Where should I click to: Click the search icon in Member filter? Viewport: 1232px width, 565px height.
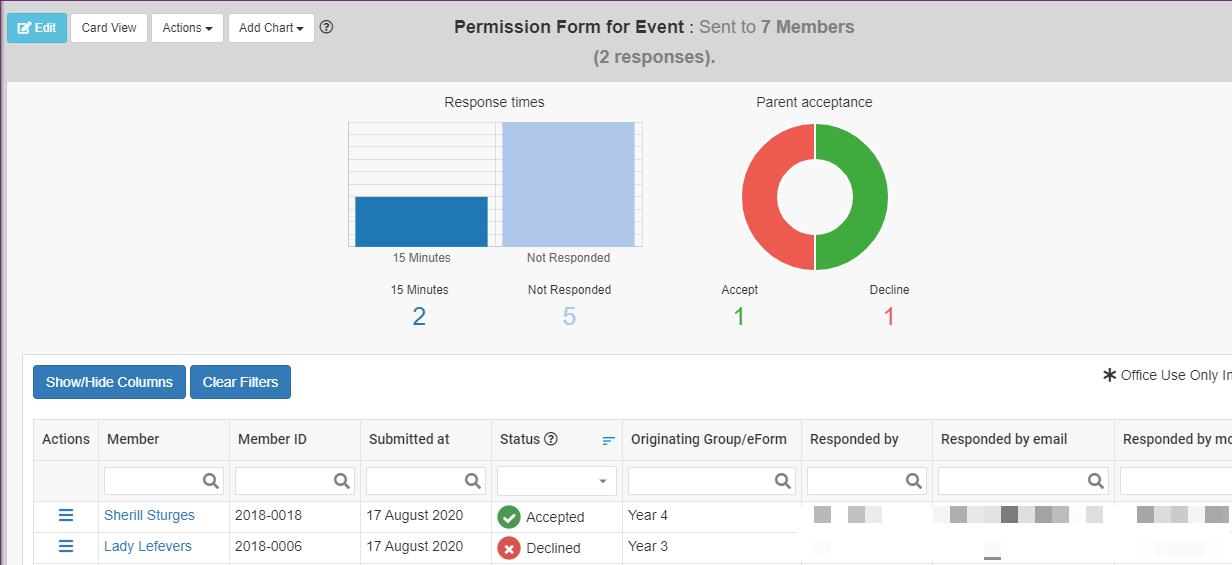pos(211,481)
